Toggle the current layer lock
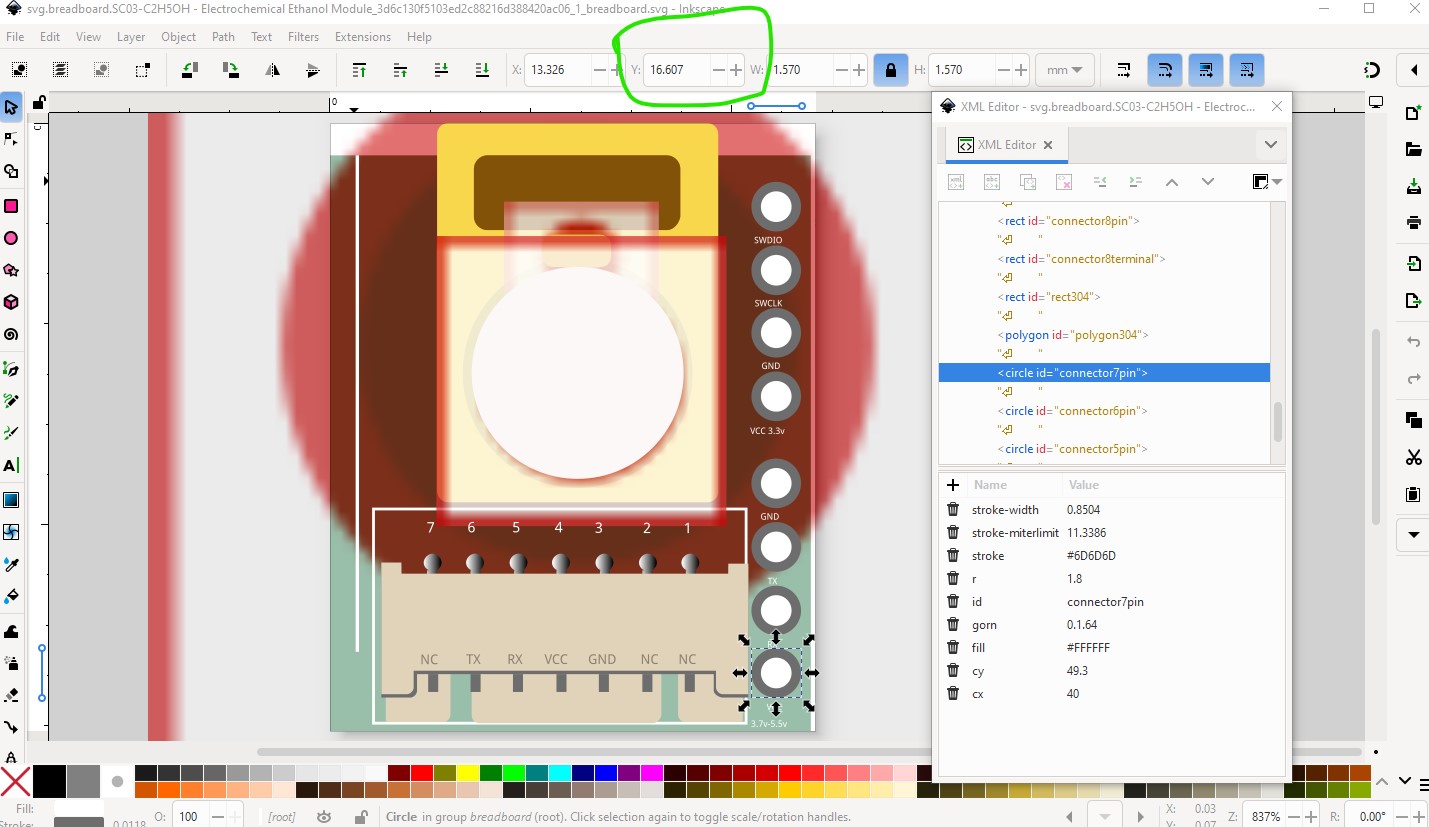Screen dimensions: 1429x827 tap(360, 817)
